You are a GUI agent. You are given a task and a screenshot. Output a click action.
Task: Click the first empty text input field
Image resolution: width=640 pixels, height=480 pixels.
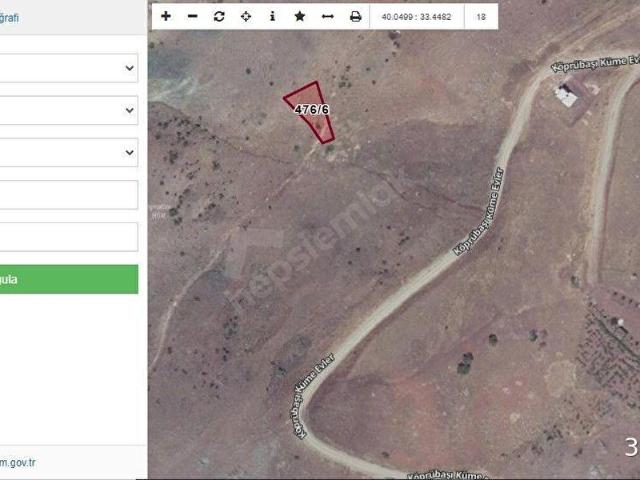coord(68,195)
